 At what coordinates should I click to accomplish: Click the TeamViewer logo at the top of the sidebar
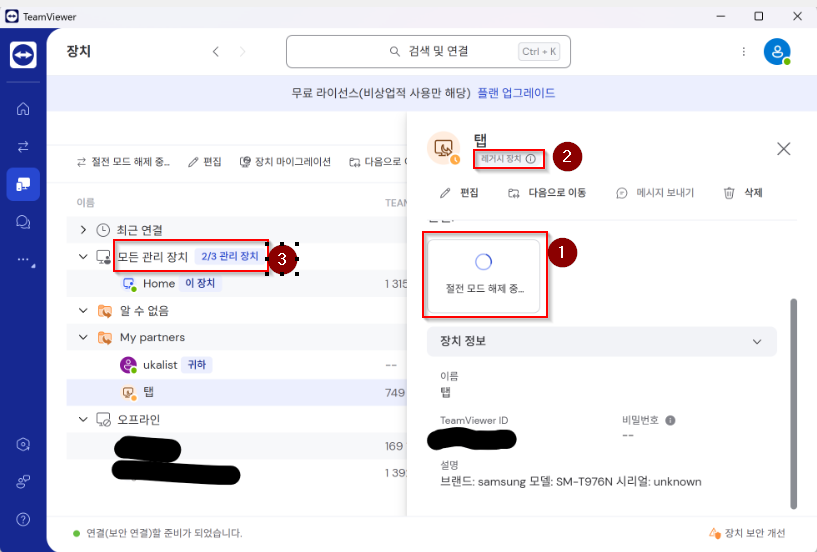(x=23, y=55)
